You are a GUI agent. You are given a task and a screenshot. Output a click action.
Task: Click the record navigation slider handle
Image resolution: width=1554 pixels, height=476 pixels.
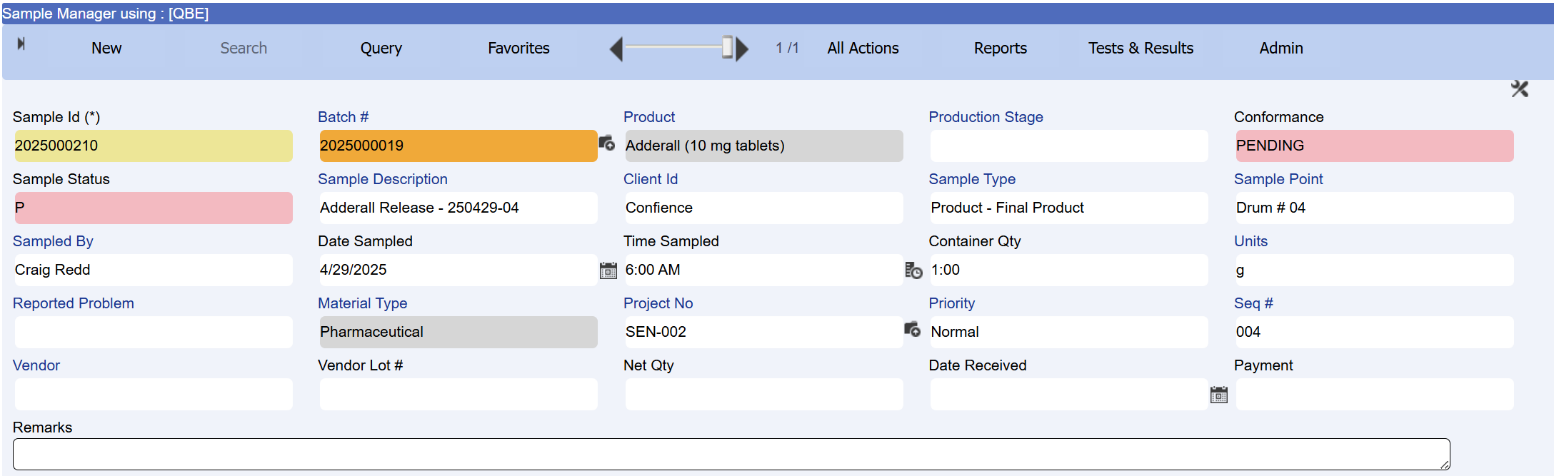[x=728, y=48]
